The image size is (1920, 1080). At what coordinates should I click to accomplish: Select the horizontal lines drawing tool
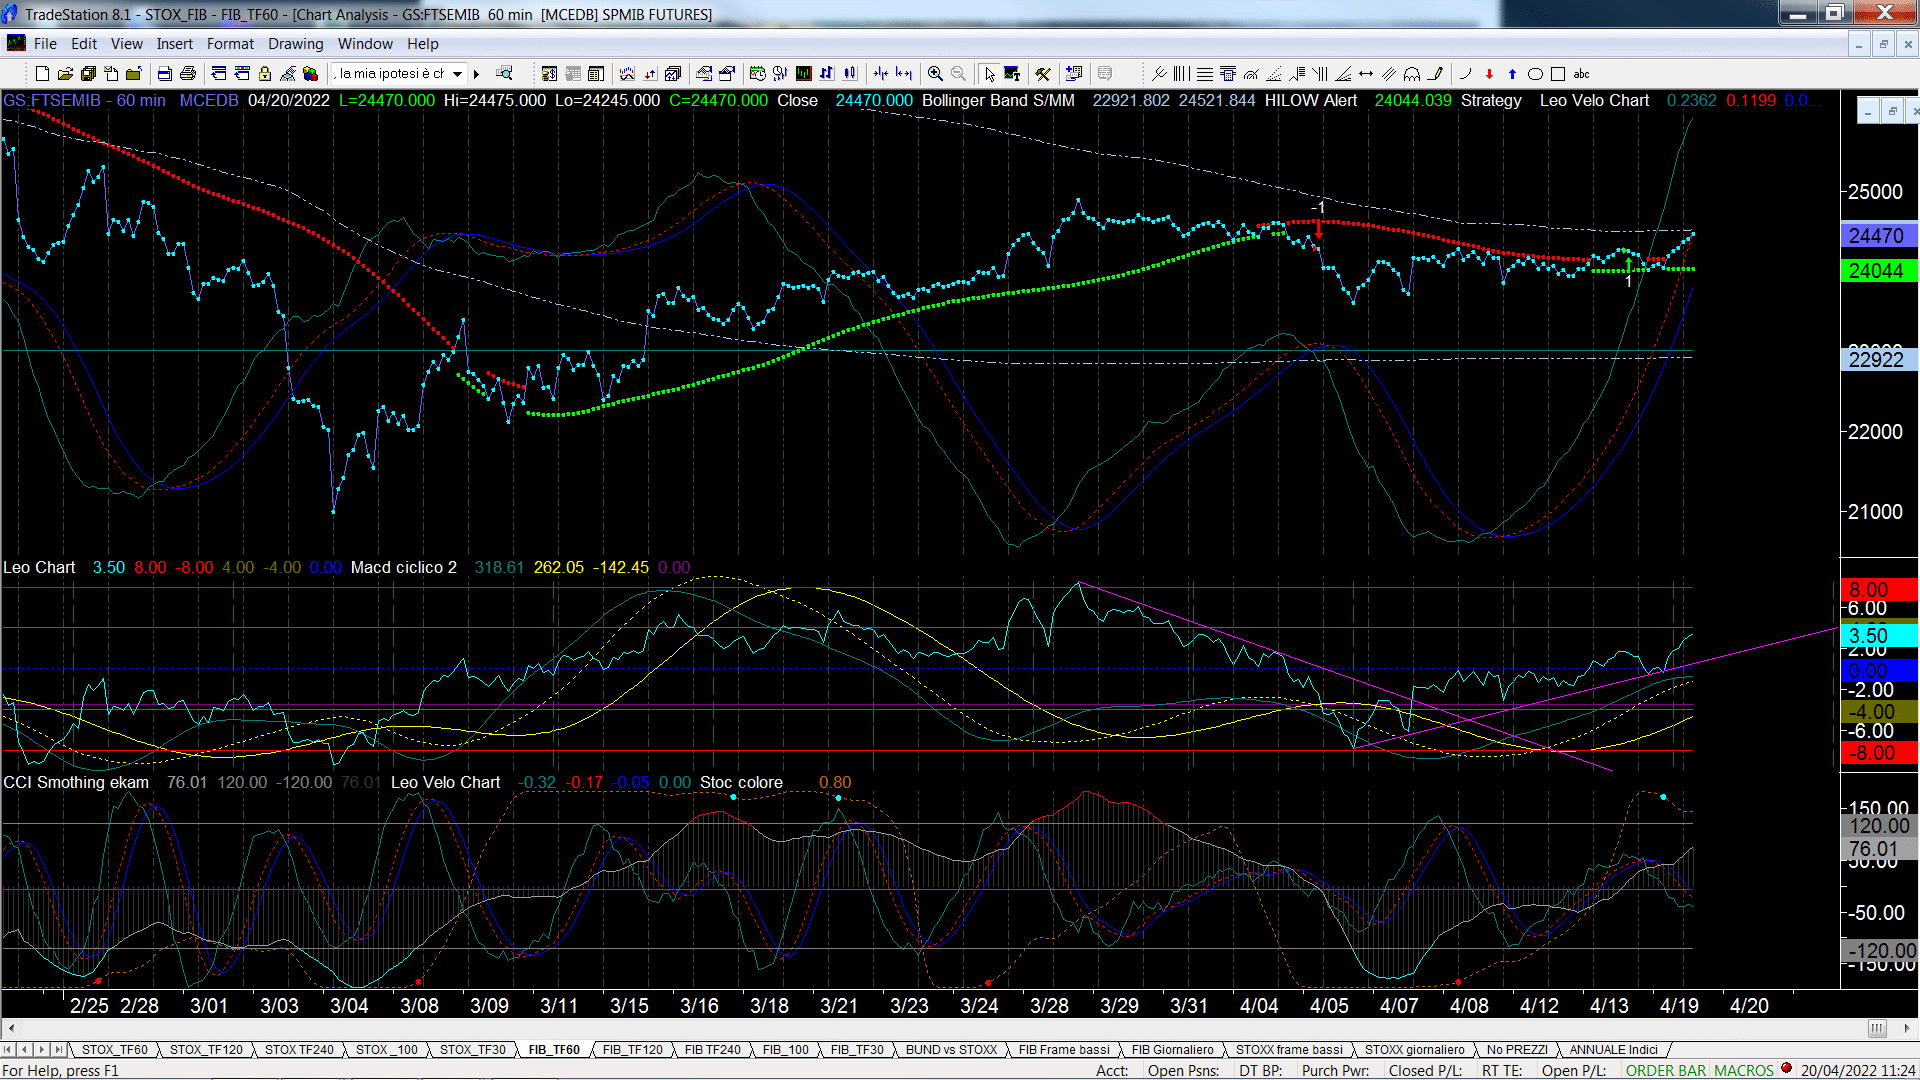1205,74
